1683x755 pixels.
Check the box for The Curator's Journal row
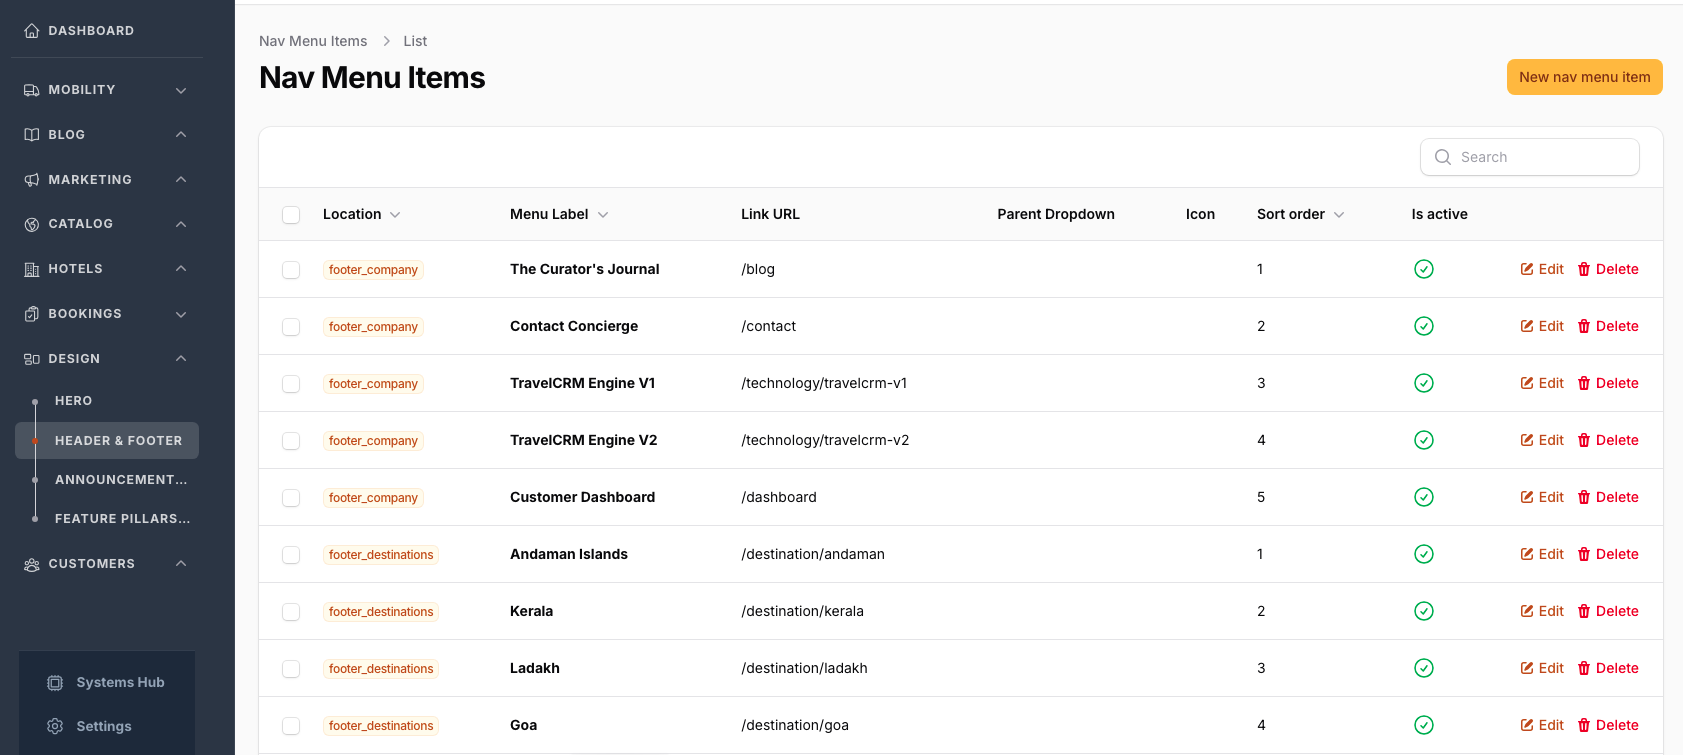pos(291,270)
